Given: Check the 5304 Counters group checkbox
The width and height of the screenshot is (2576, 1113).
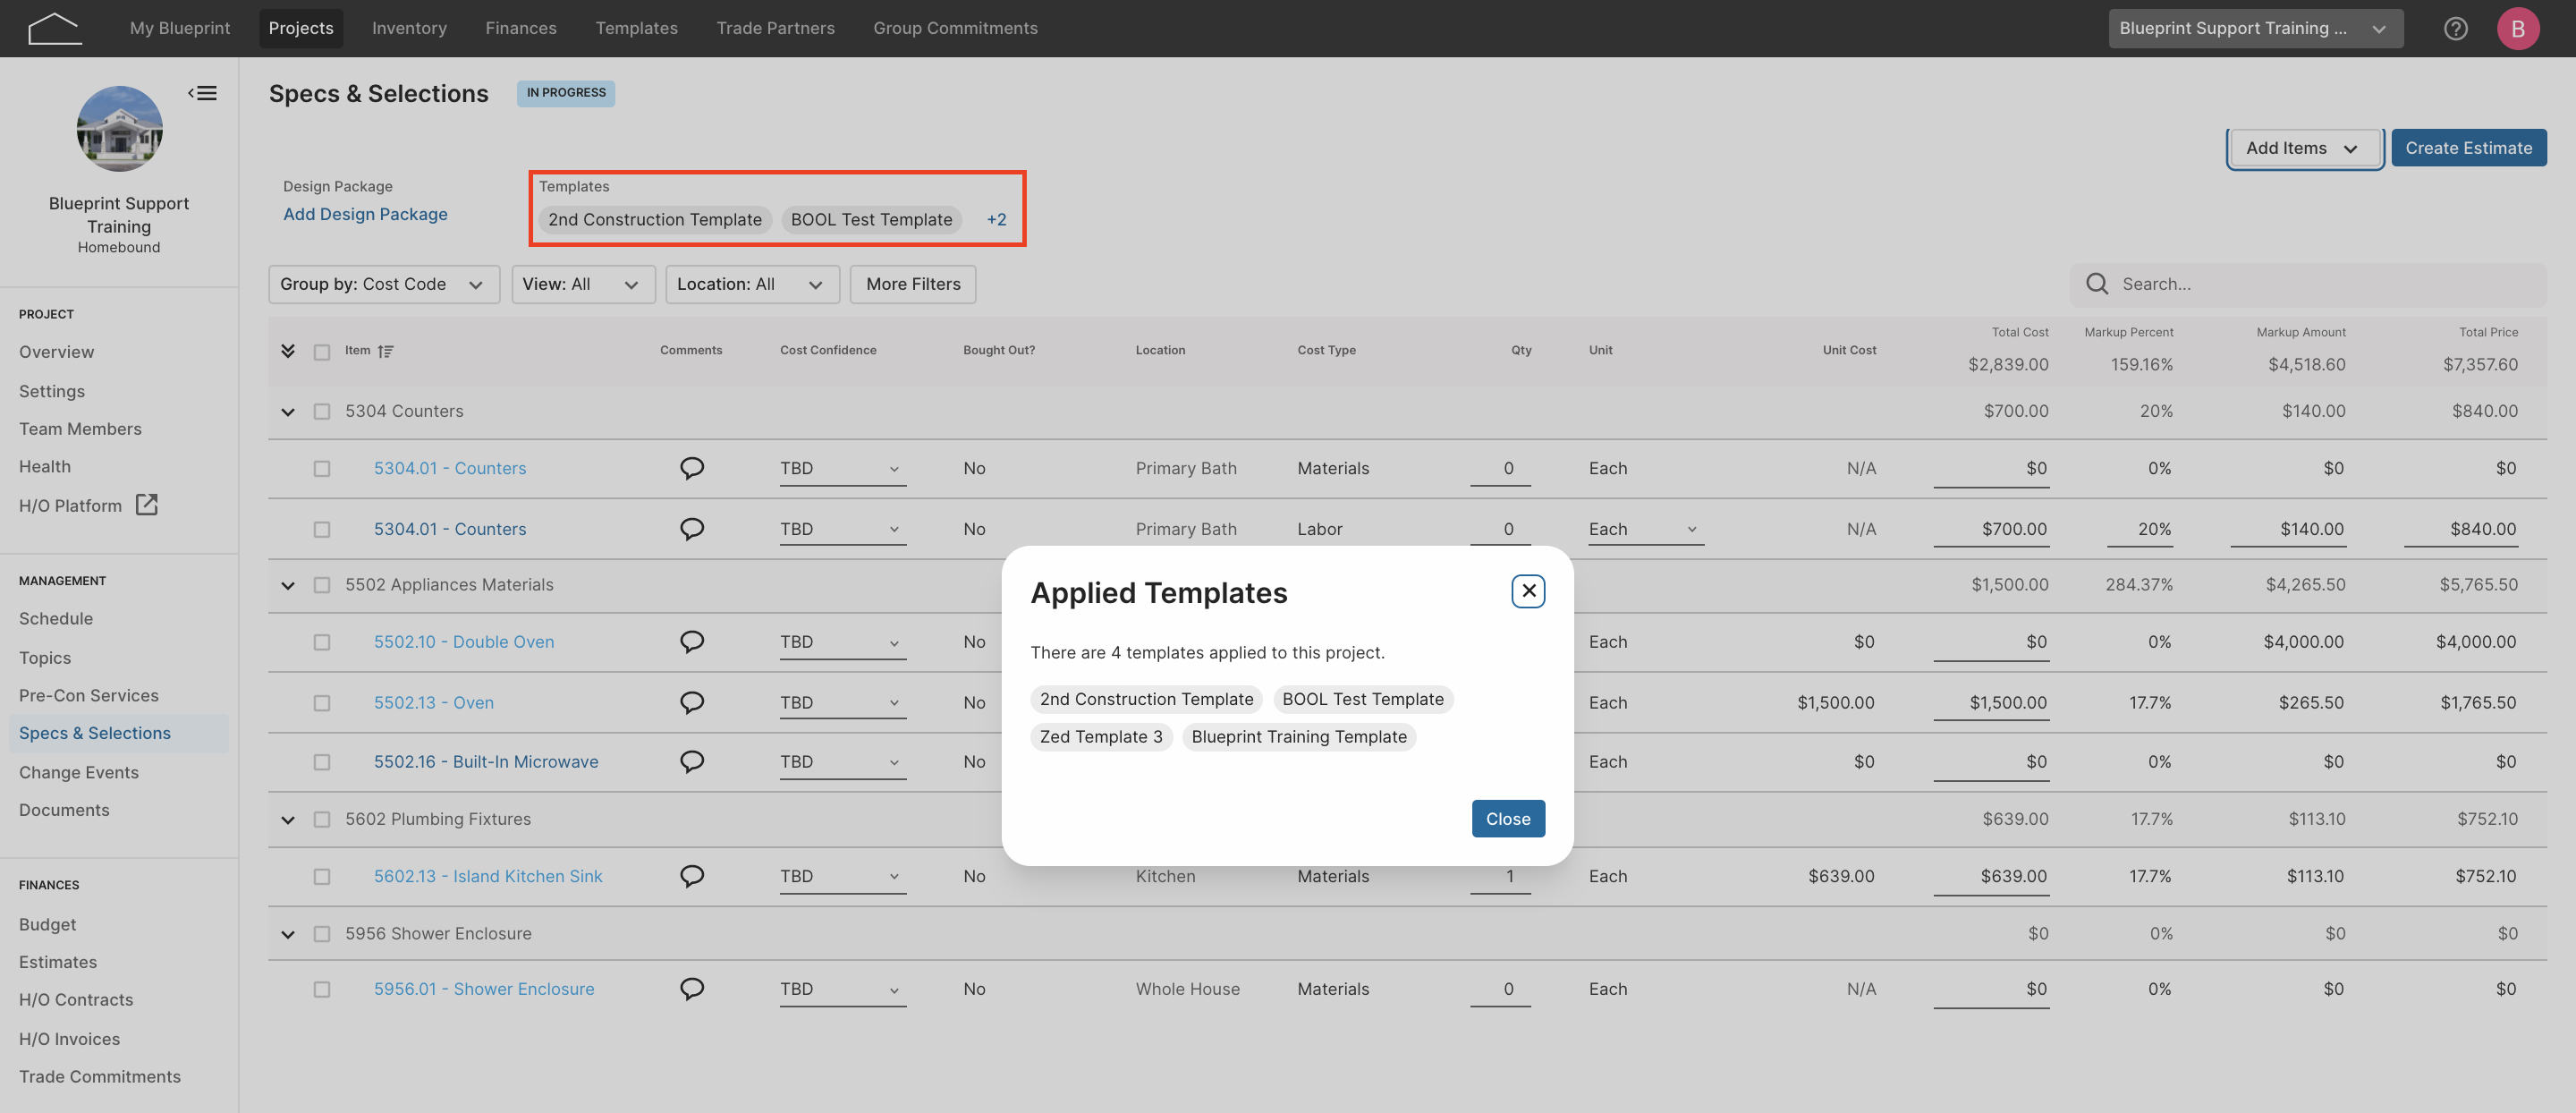Looking at the screenshot, I should click(x=322, y=411).
